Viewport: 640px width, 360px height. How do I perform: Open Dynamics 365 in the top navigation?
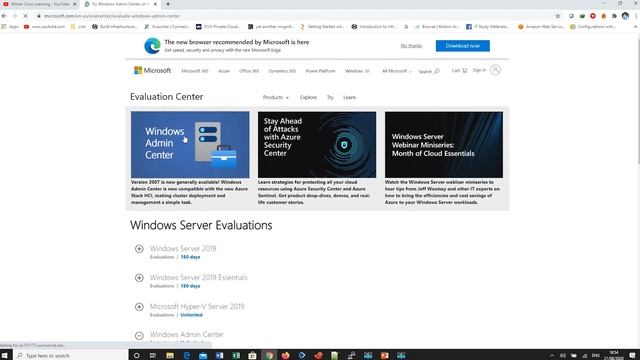pos(282,71)
